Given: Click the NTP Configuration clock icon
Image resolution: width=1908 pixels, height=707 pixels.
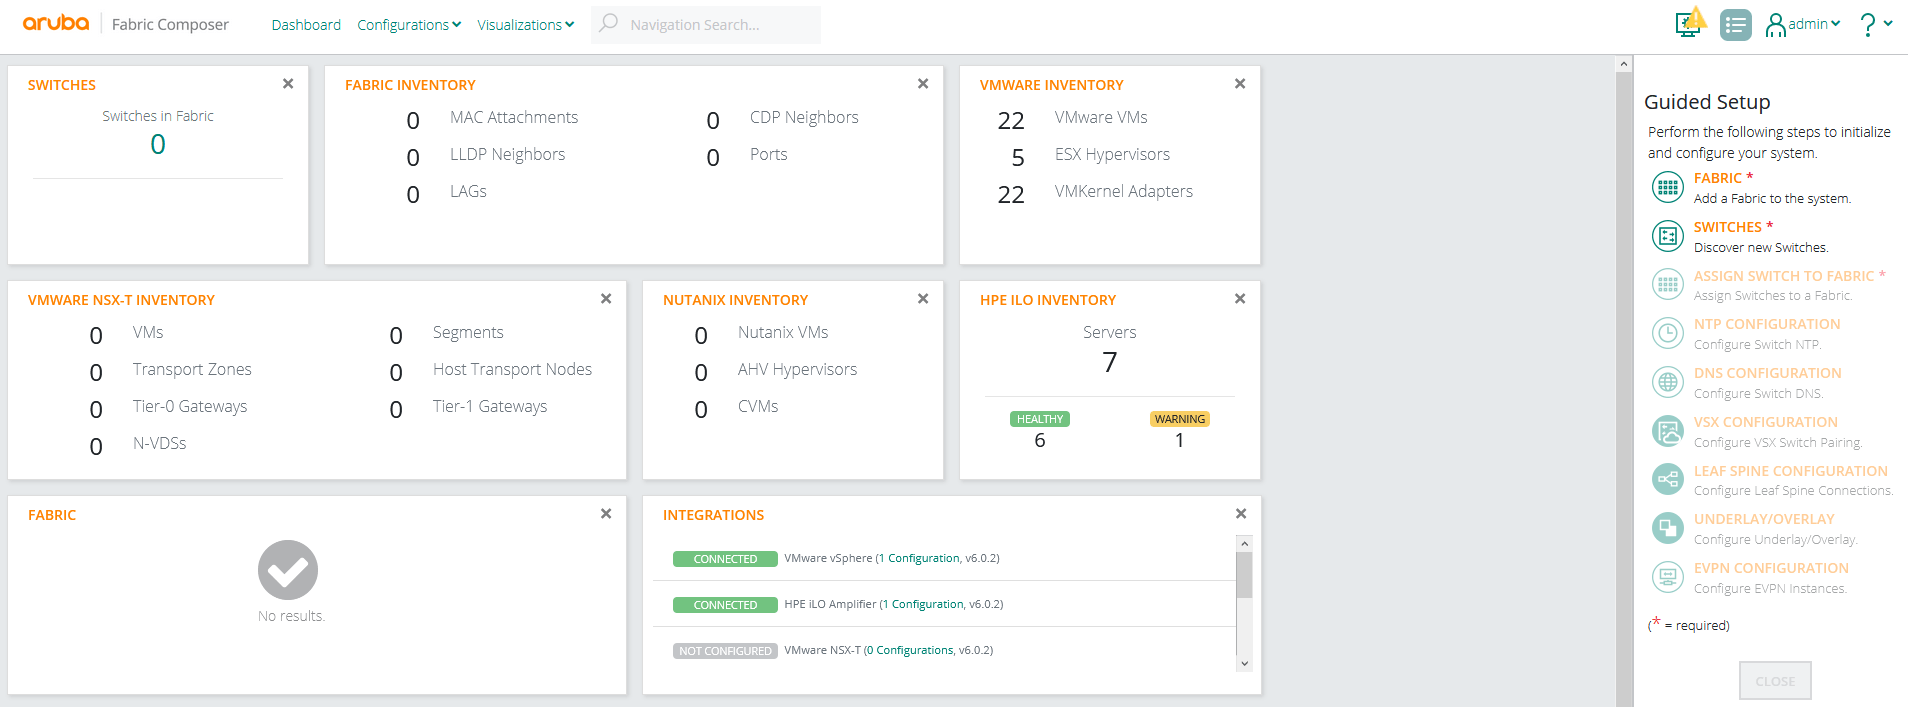Looking at the screenshot, I should click(x=1668, y=333).
